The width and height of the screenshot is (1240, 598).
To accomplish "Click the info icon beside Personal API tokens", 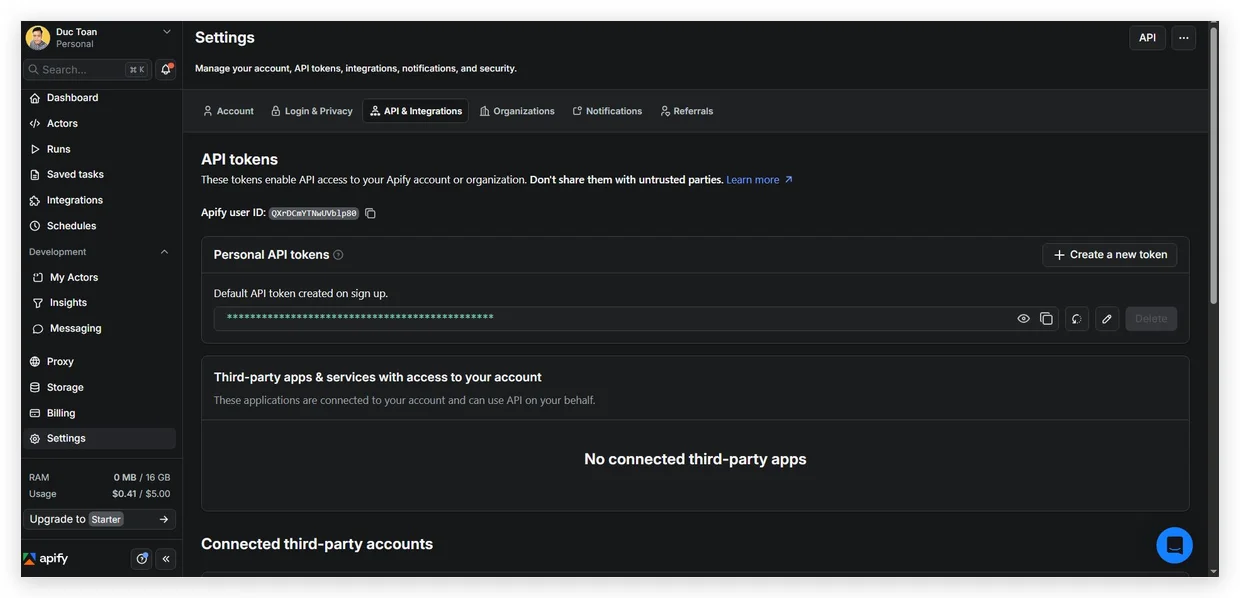I will pyautogui.click(x=338, y=255).
